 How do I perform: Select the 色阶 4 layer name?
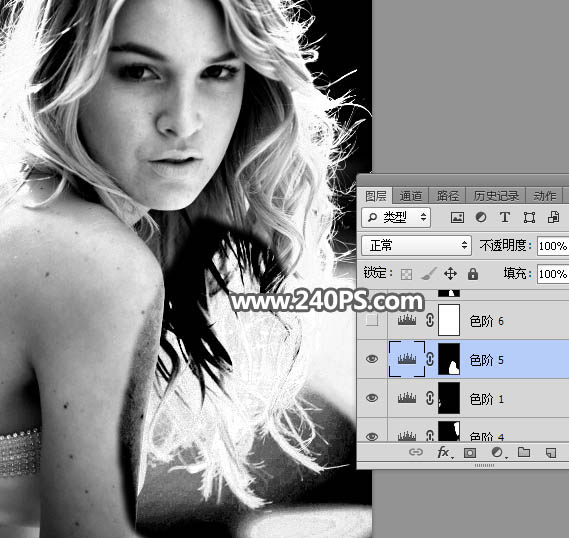pos(487,436)
